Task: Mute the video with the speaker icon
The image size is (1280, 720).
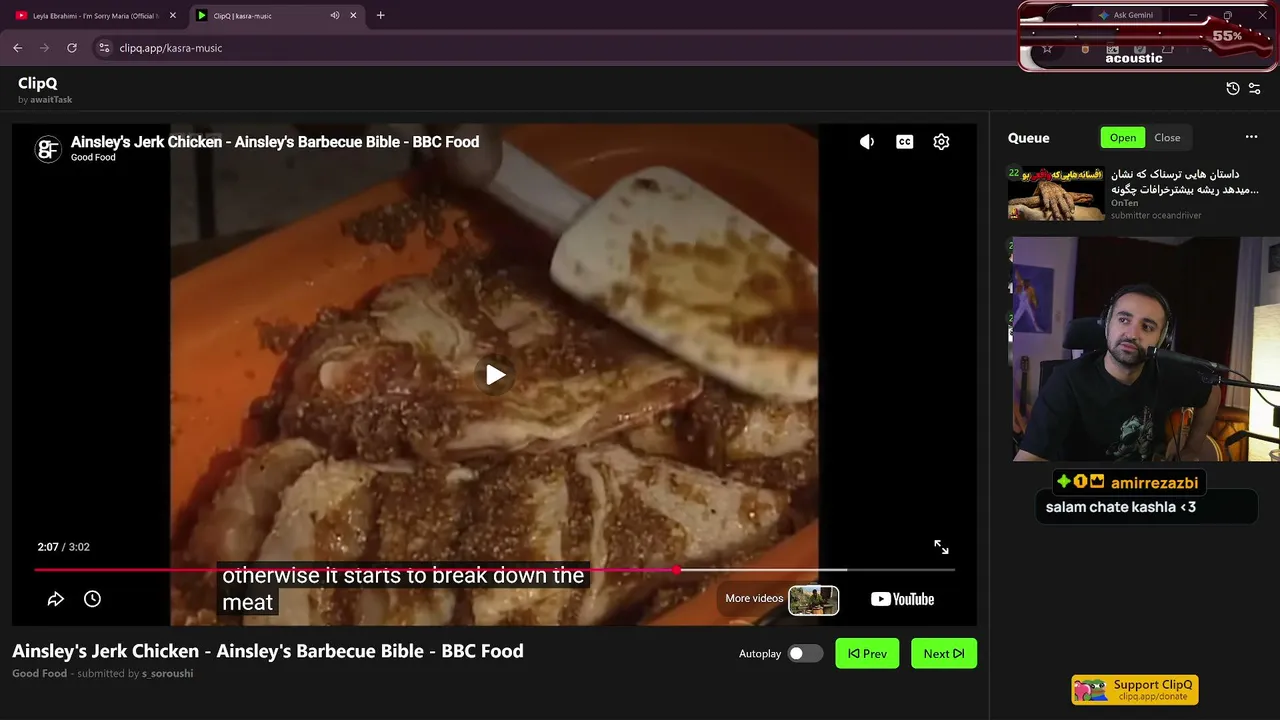Action: point(867,142)
